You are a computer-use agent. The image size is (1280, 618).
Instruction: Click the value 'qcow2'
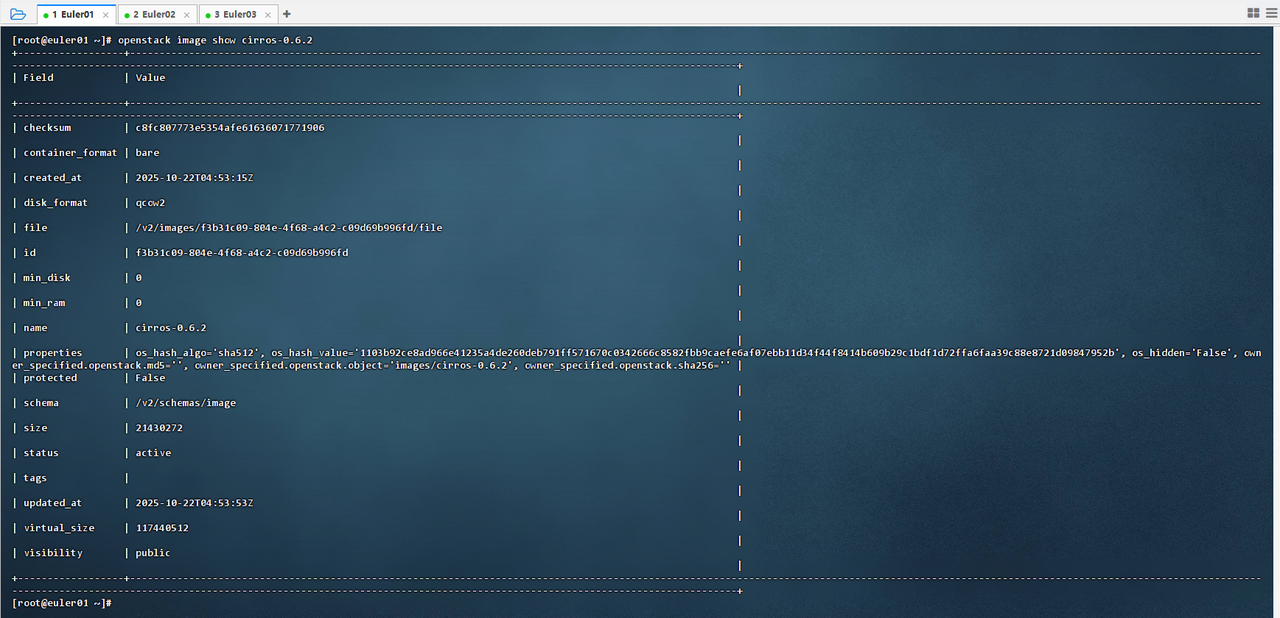[x=150, y=203]
